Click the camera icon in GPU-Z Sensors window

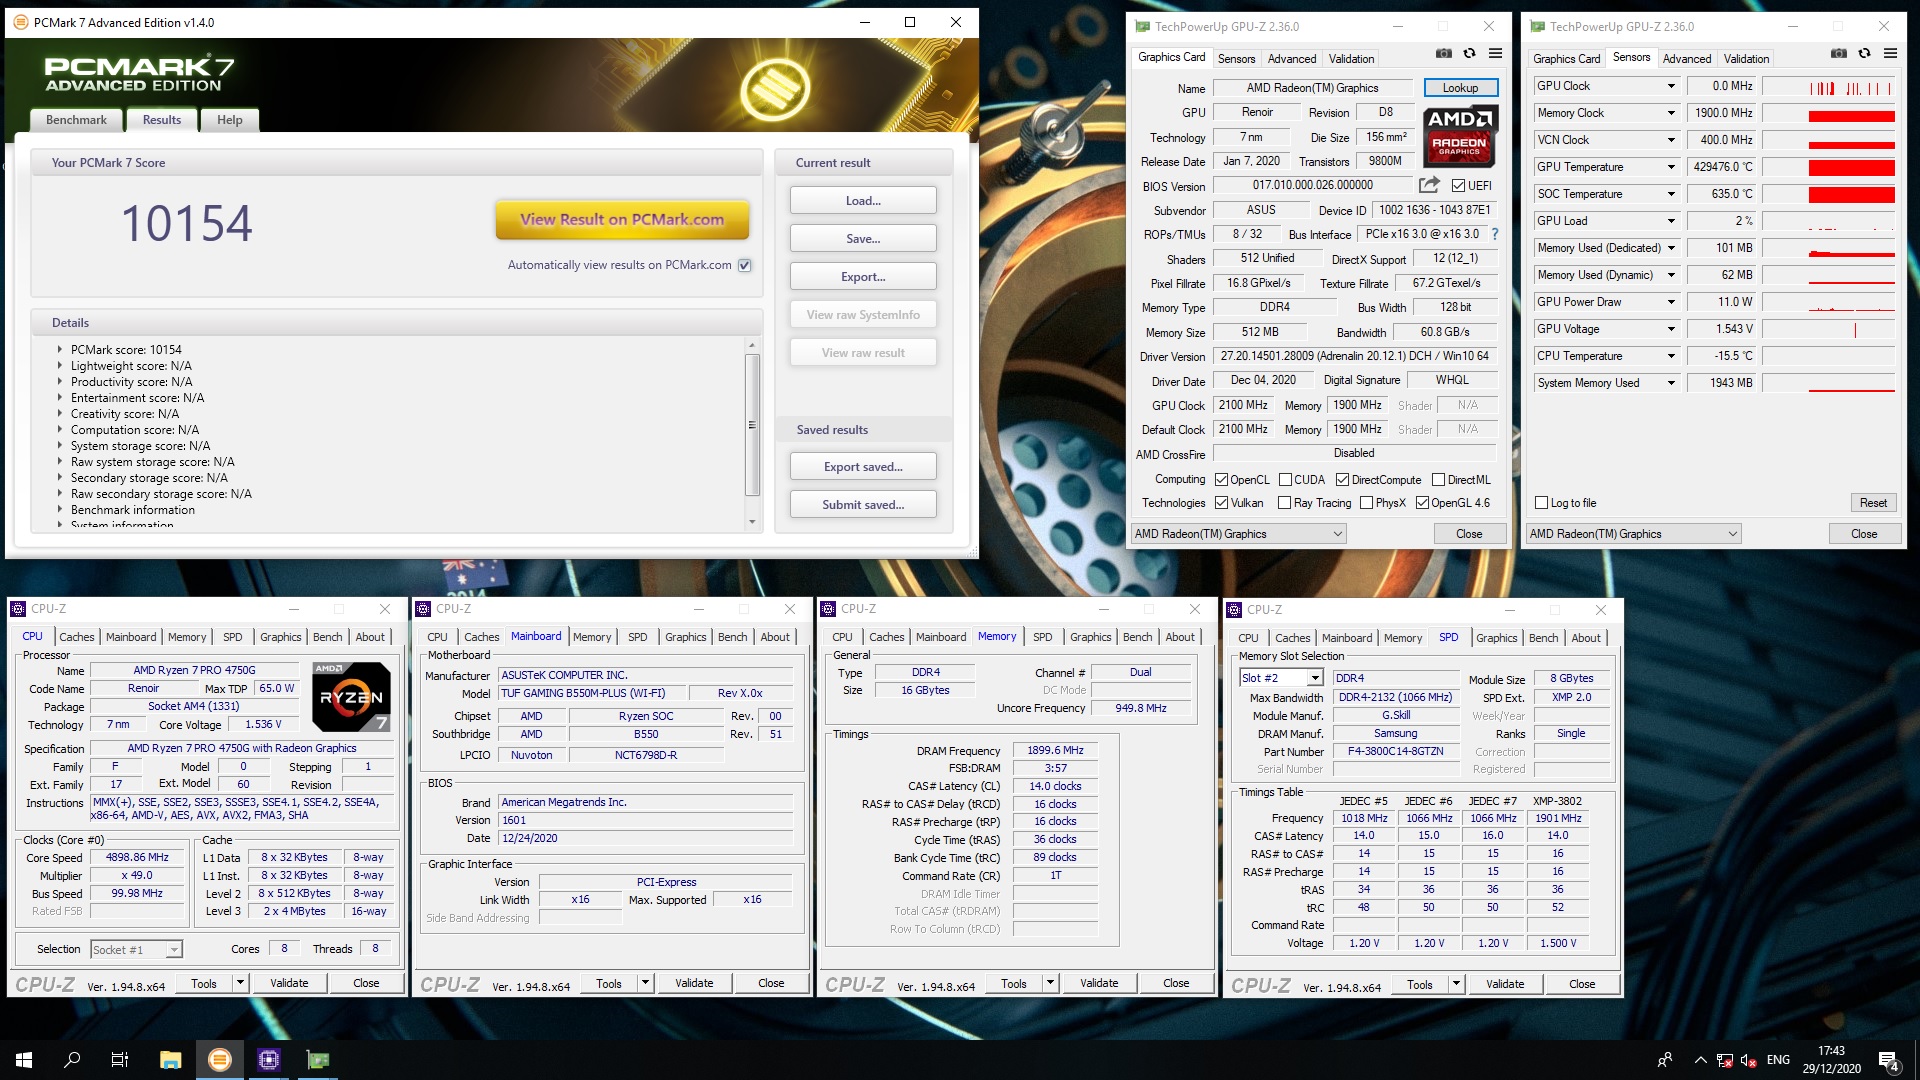[x=1838, y=54]
